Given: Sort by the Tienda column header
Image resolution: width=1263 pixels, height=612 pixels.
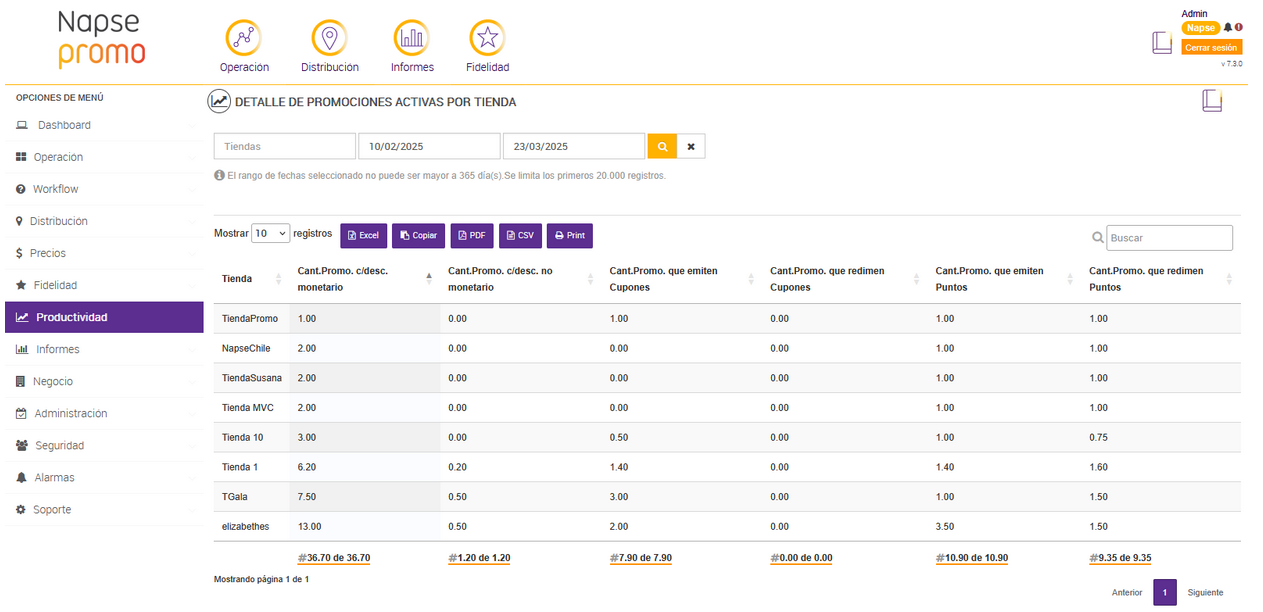Looking at the screenshot, I should pyautogui.click(x=238, y=279).
